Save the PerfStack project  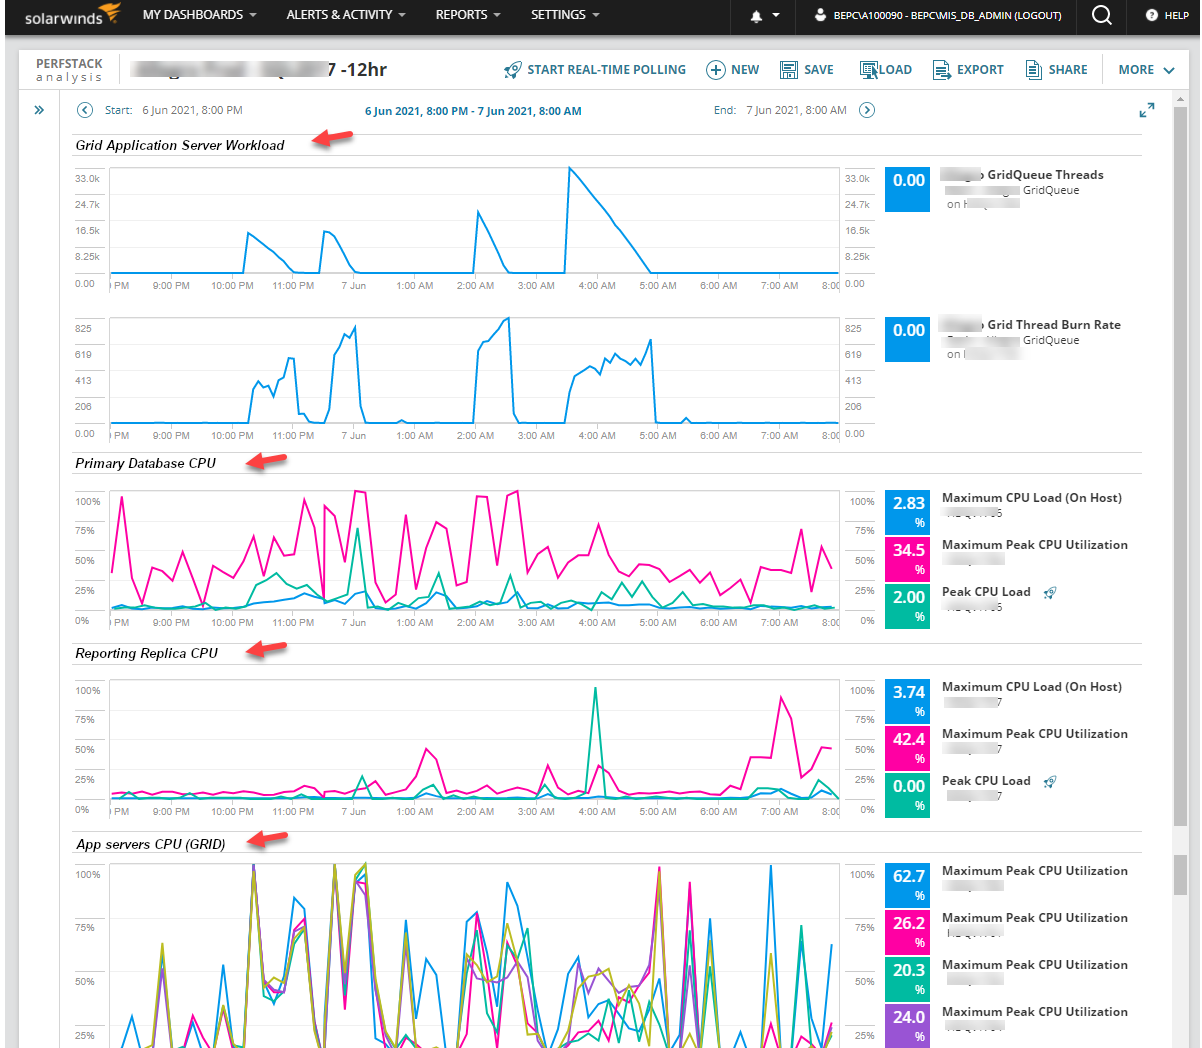807,70
